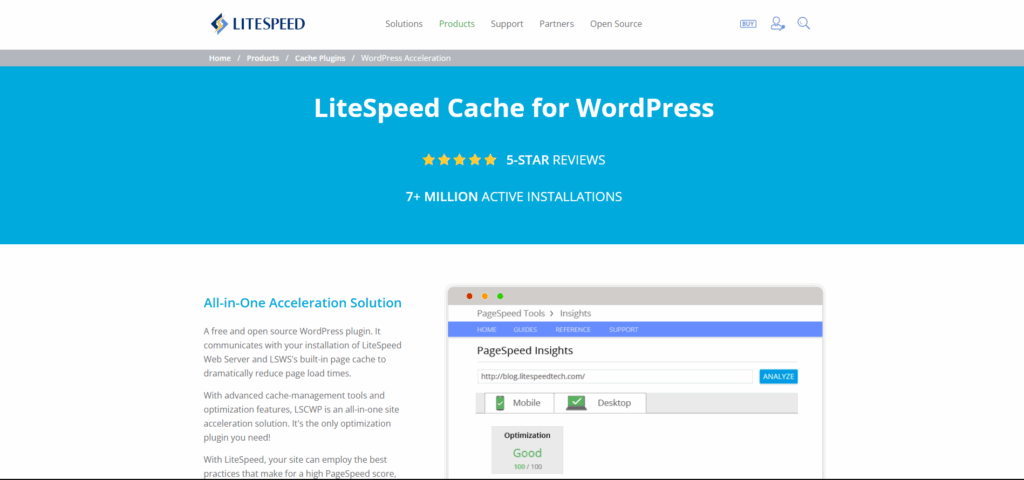Screen dimensions: 1024x480
Task: Click the ANALYZE button in screenshot
Action: (778, 377)
